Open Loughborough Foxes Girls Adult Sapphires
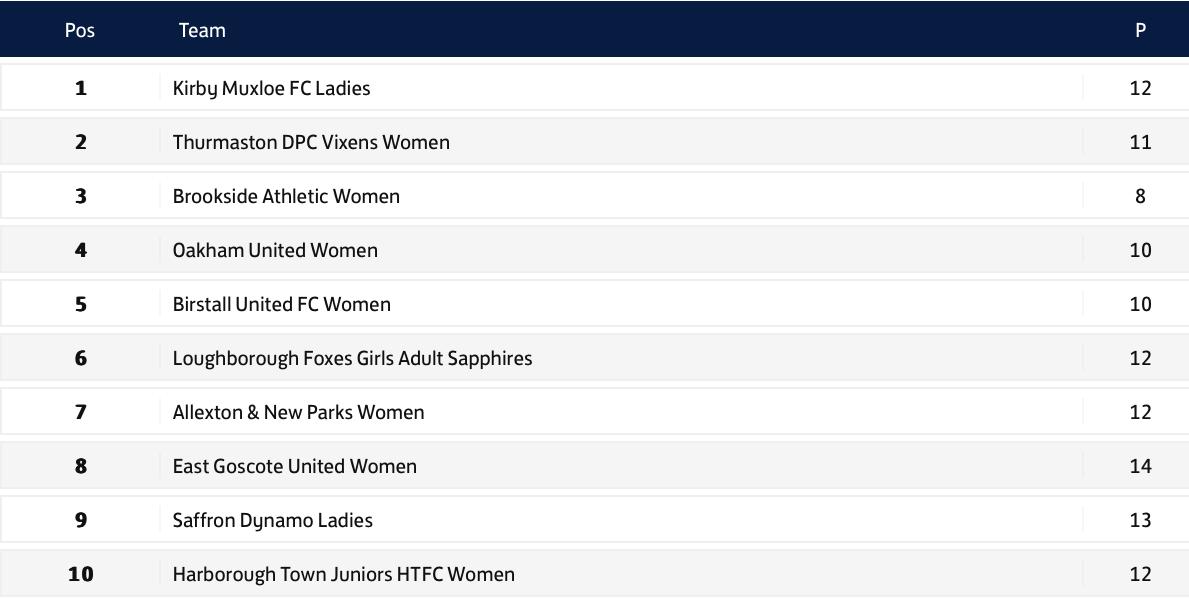 click(x=353, y=358)
